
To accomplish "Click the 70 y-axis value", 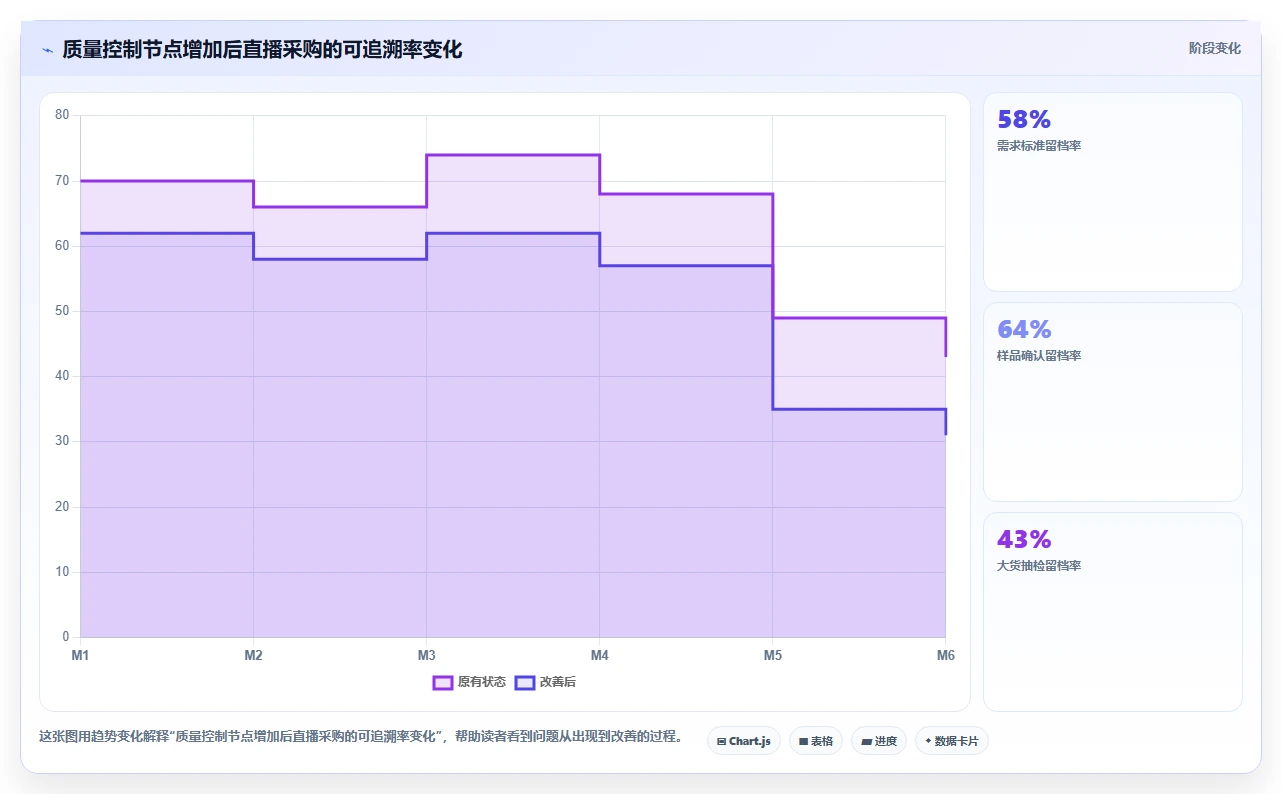I will (62, 181).
